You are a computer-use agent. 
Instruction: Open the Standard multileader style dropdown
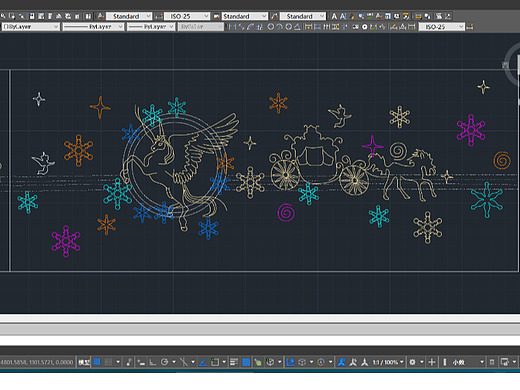click(x=303, y=16)
